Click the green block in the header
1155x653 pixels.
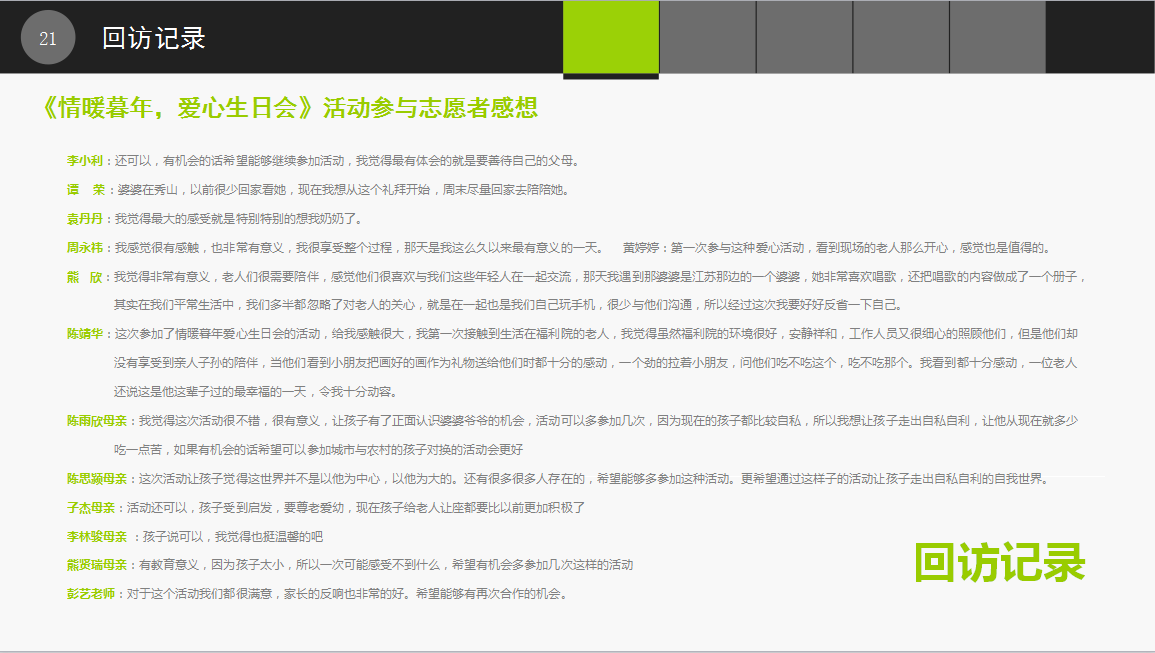[611, 37]
